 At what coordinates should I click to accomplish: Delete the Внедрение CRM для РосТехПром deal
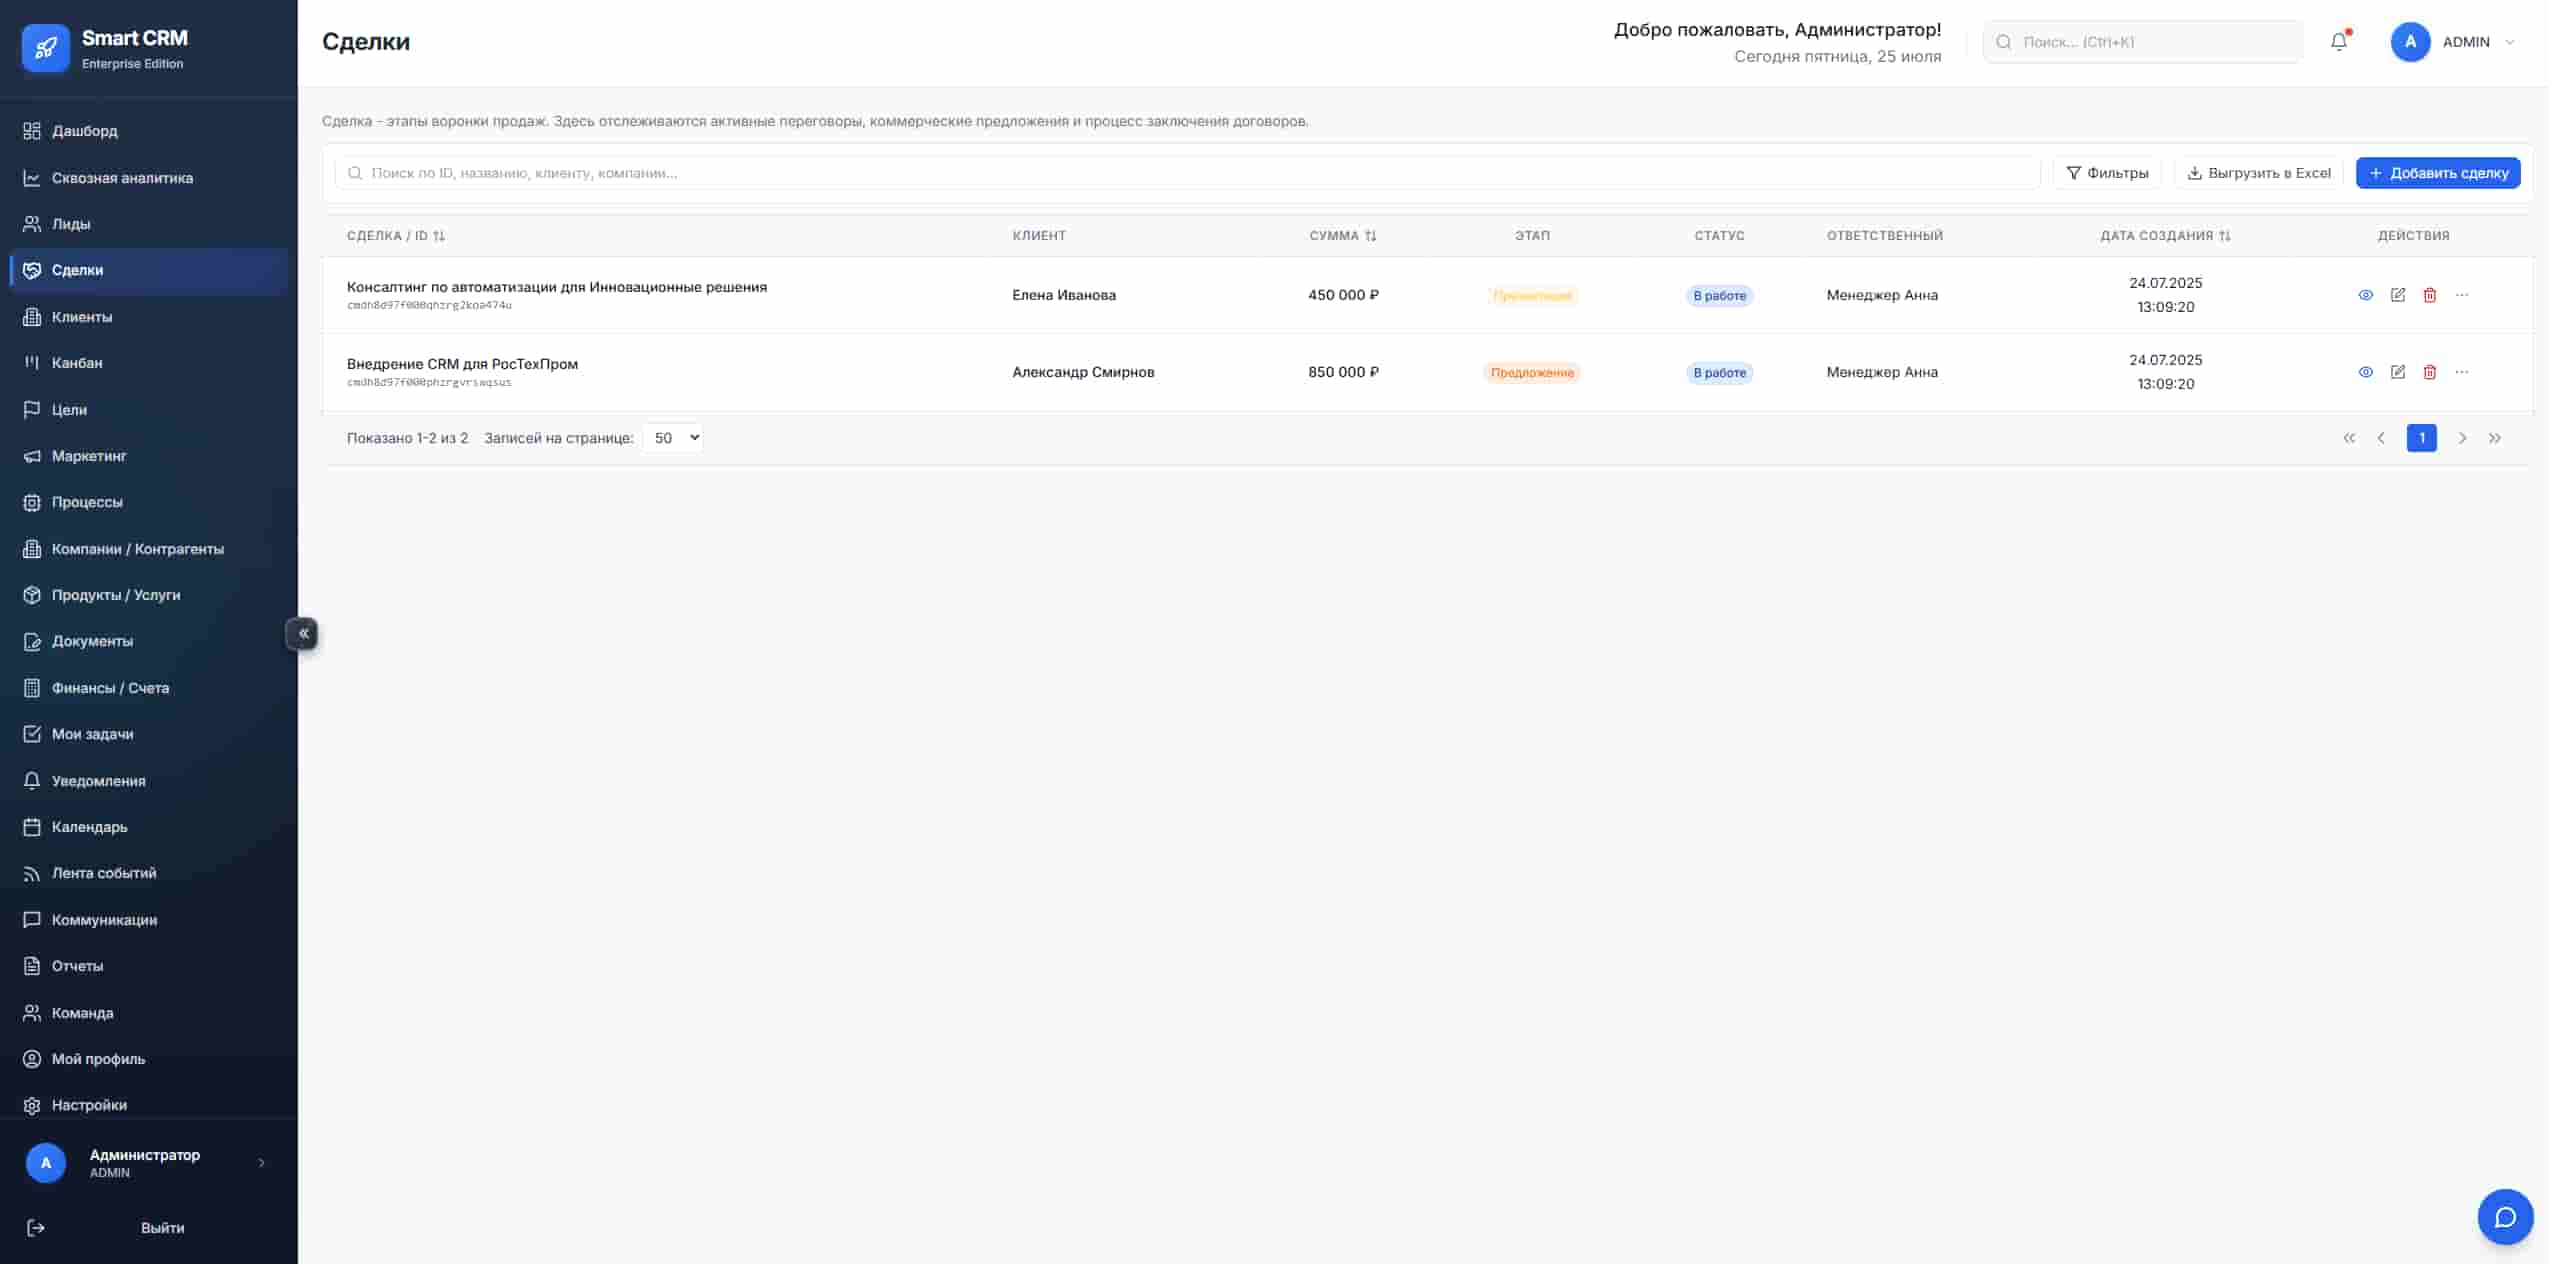pyautogui.click(x=2429, y=372)
